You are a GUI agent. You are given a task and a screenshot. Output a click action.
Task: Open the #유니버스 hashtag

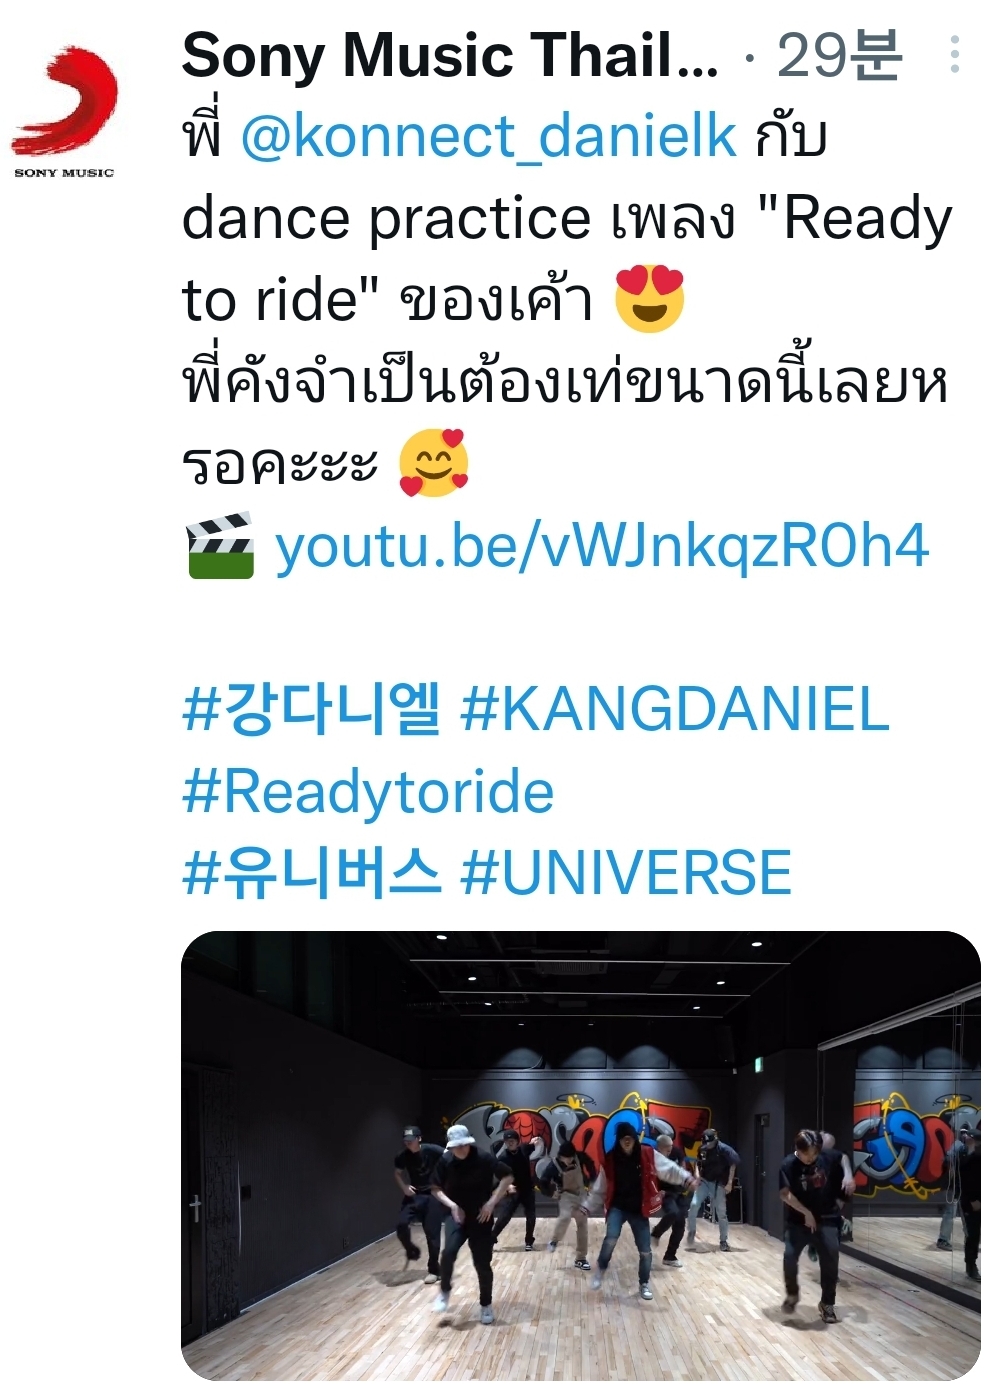311,872
